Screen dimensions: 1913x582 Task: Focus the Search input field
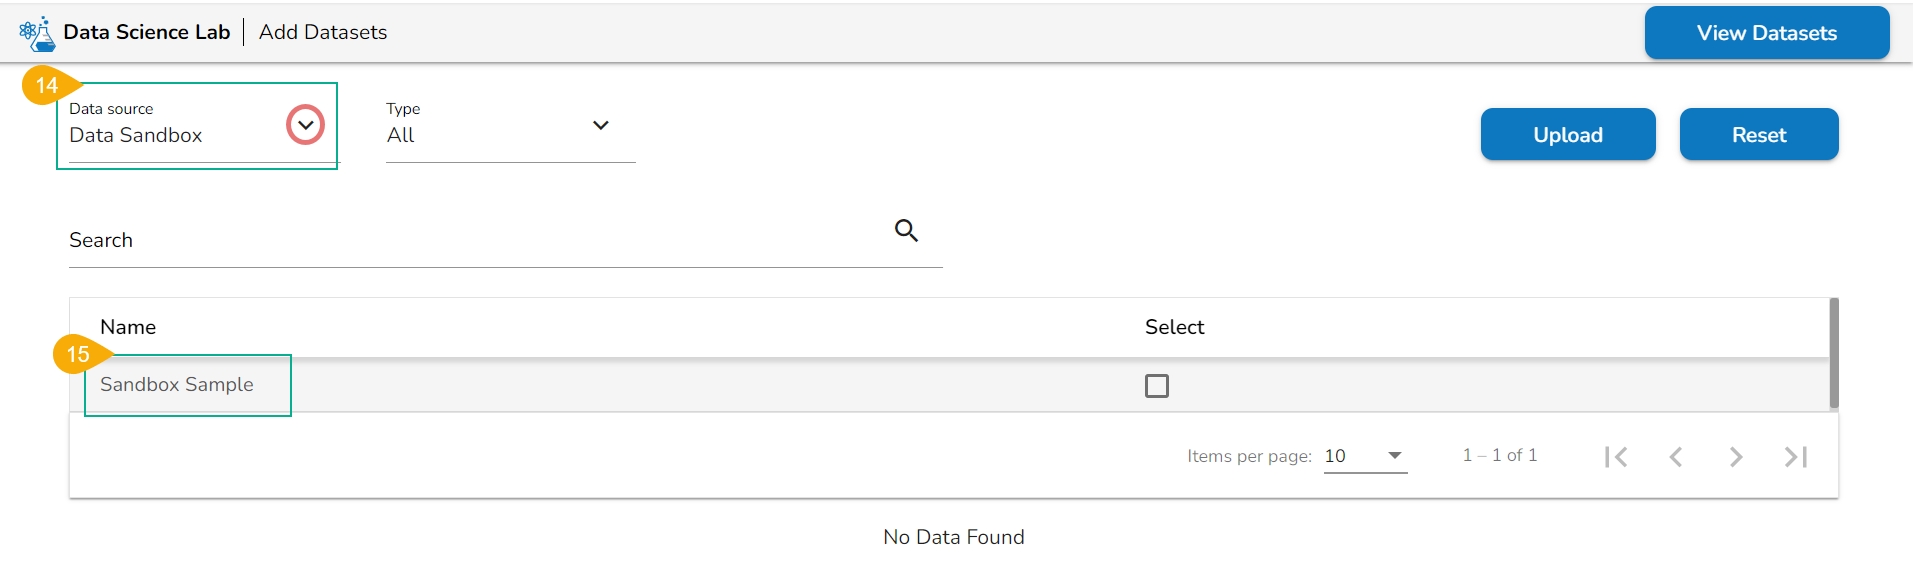(x=470, y=241)
